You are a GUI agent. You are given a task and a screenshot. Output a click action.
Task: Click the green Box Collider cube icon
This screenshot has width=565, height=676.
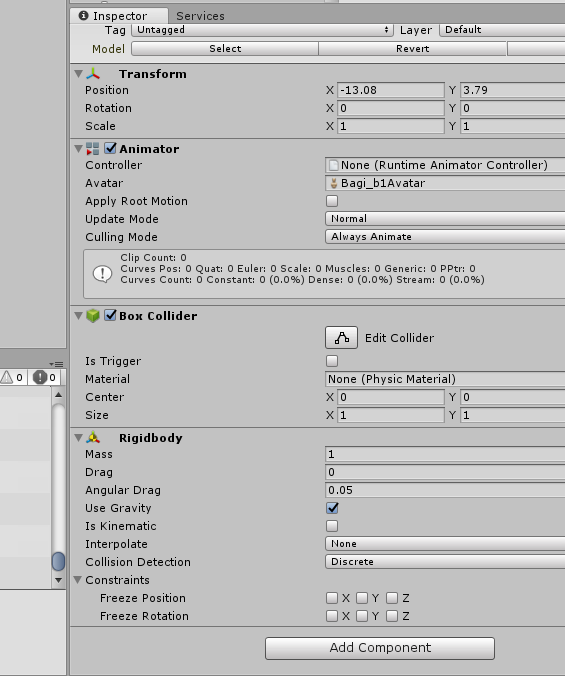pyautogui.click(x=93, y=316)
